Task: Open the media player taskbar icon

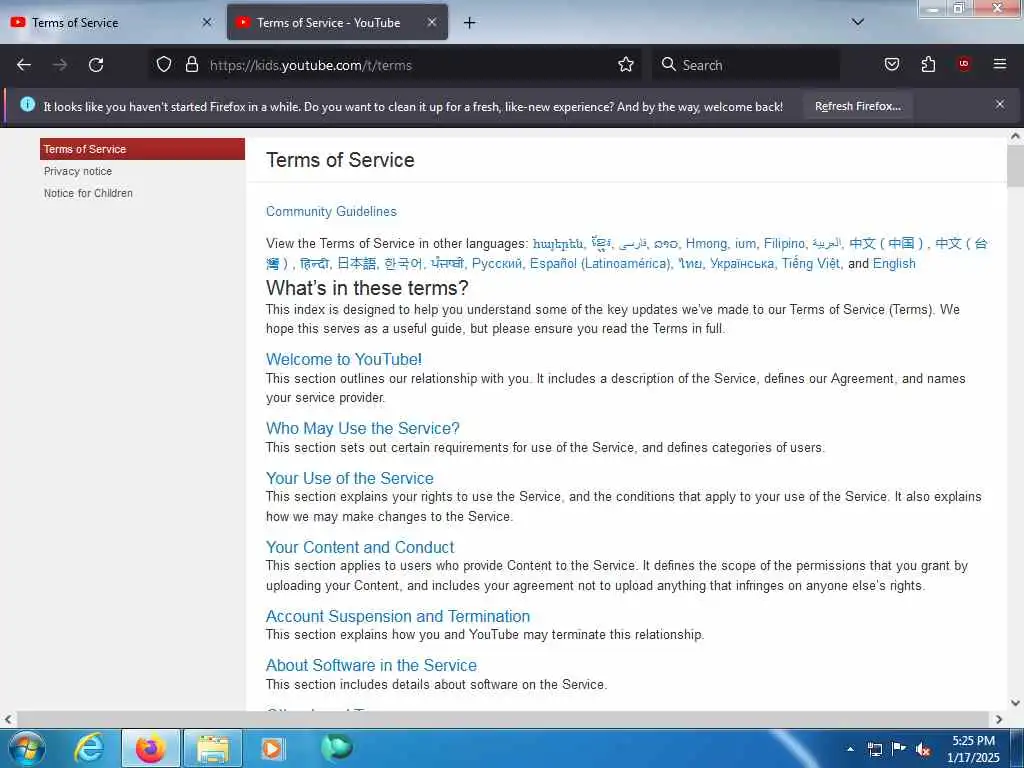Action: coord(272,748)
